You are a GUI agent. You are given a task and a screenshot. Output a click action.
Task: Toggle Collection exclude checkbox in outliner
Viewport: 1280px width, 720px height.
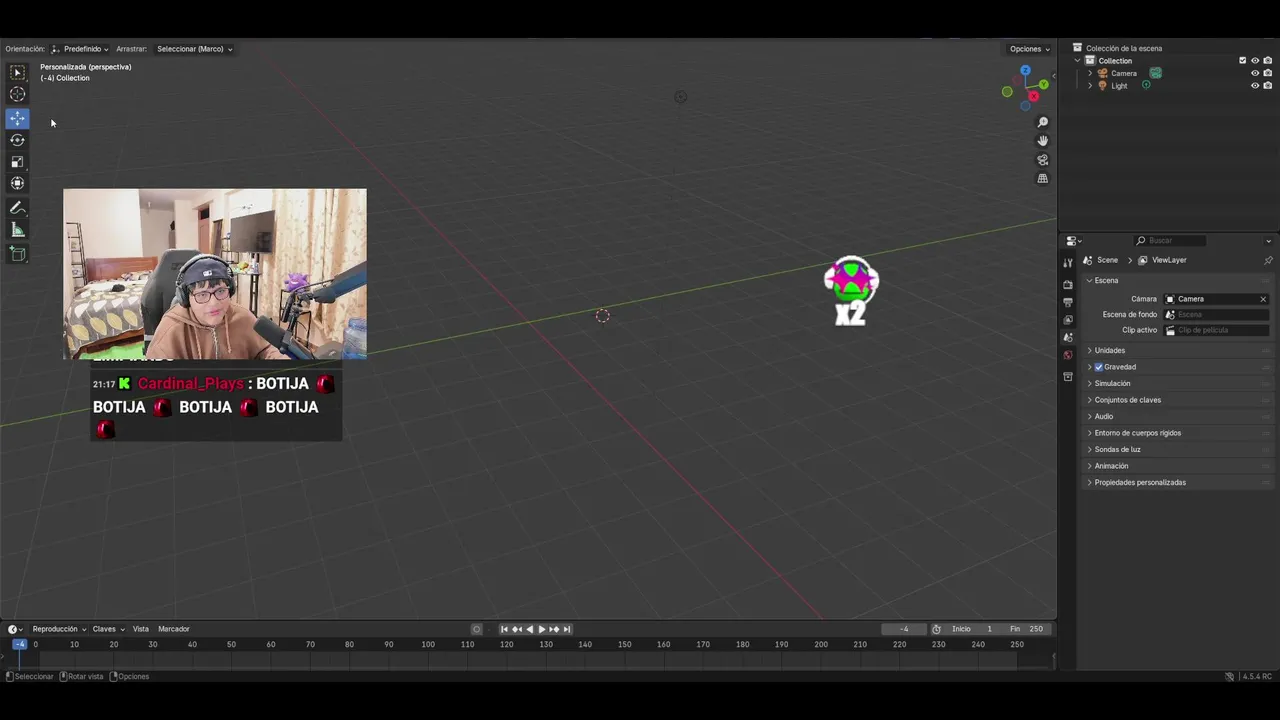[x=1243, y=61]
